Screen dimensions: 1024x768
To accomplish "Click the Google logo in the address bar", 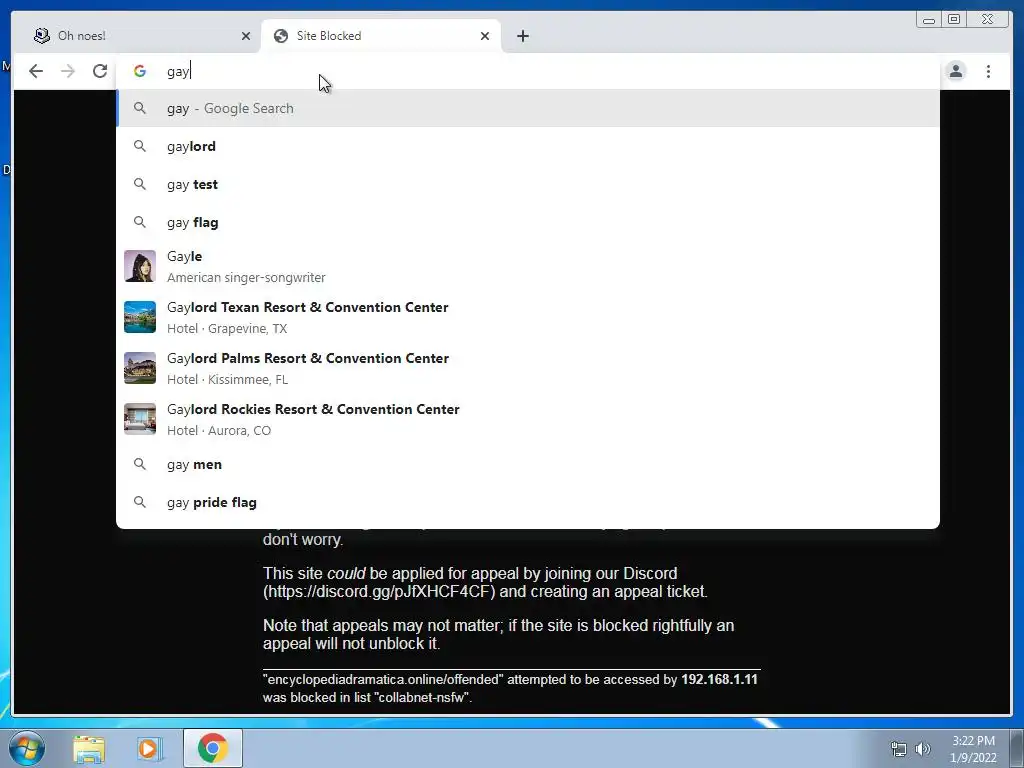I will tap(140, 71).
